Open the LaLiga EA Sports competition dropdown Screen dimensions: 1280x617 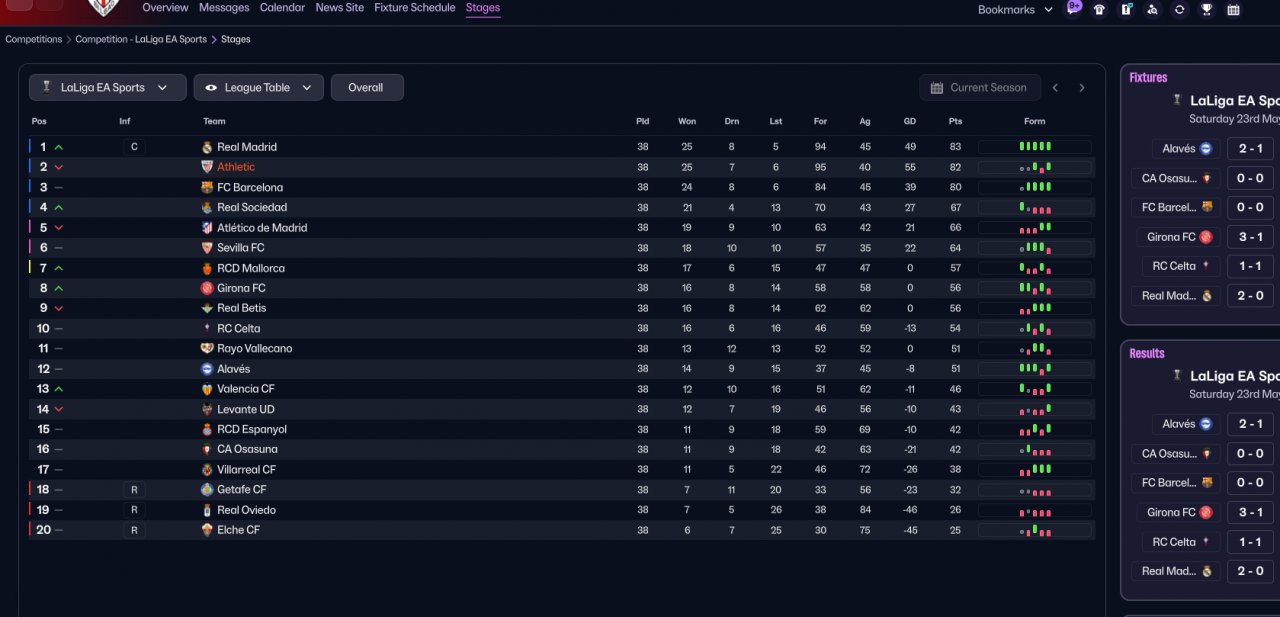108,87
